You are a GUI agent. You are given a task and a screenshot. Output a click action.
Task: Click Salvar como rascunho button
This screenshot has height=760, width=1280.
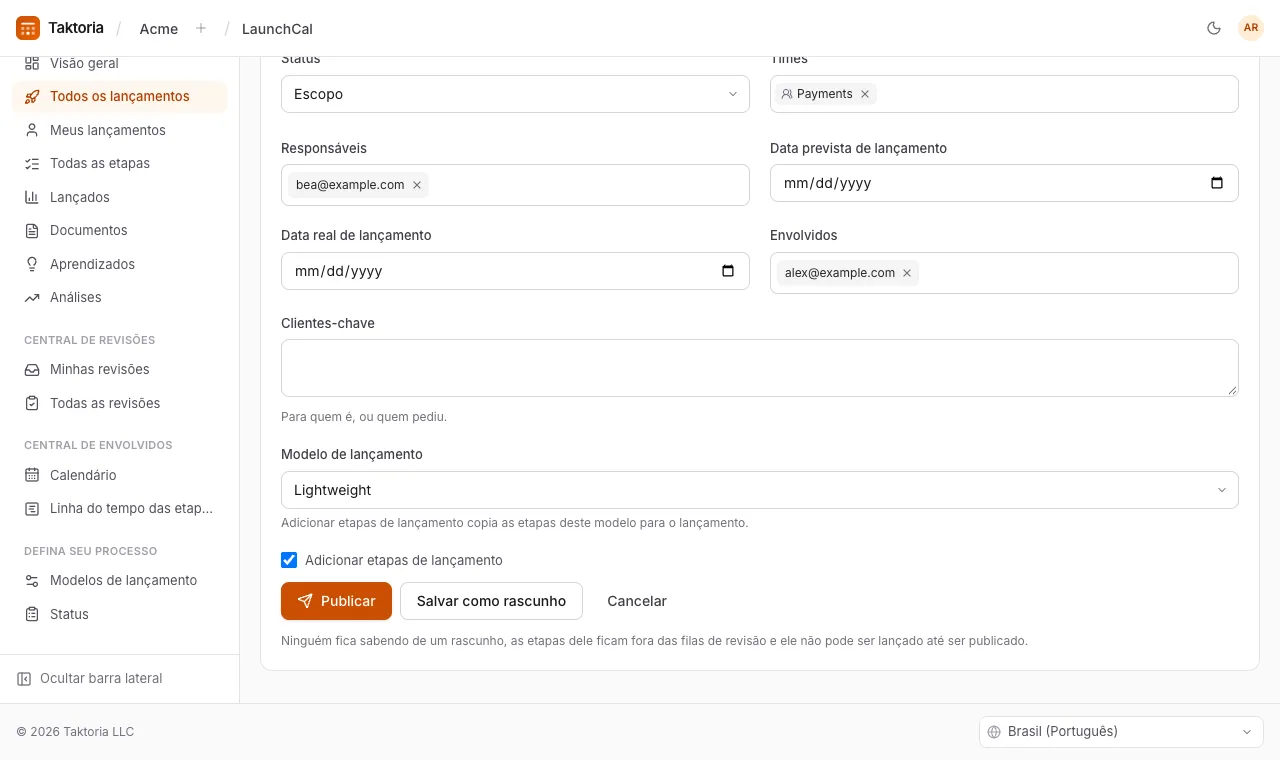pos(491,601)
